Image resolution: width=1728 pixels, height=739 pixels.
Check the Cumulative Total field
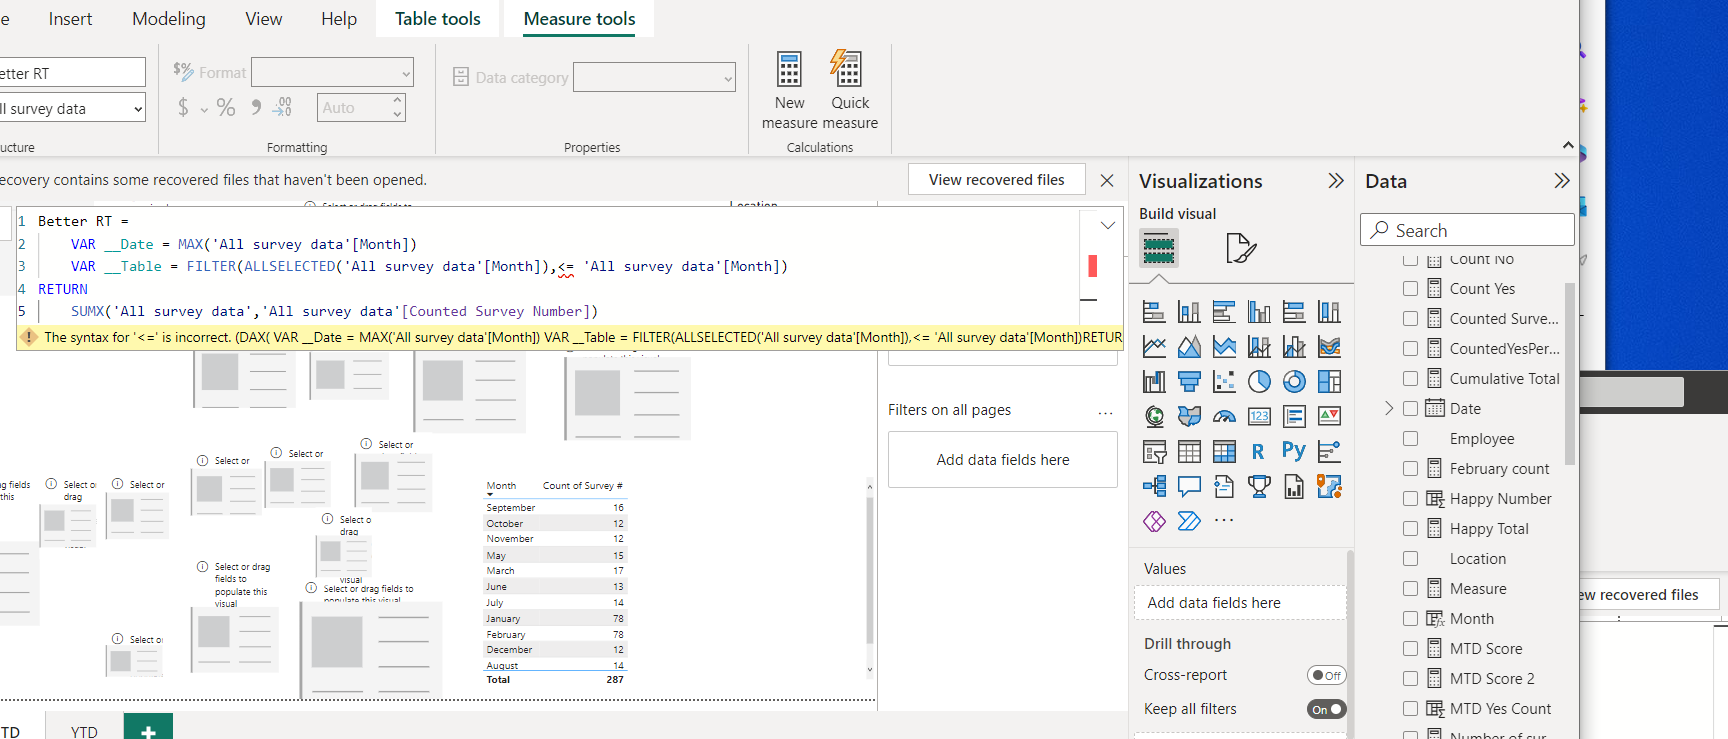[1410, 379]
